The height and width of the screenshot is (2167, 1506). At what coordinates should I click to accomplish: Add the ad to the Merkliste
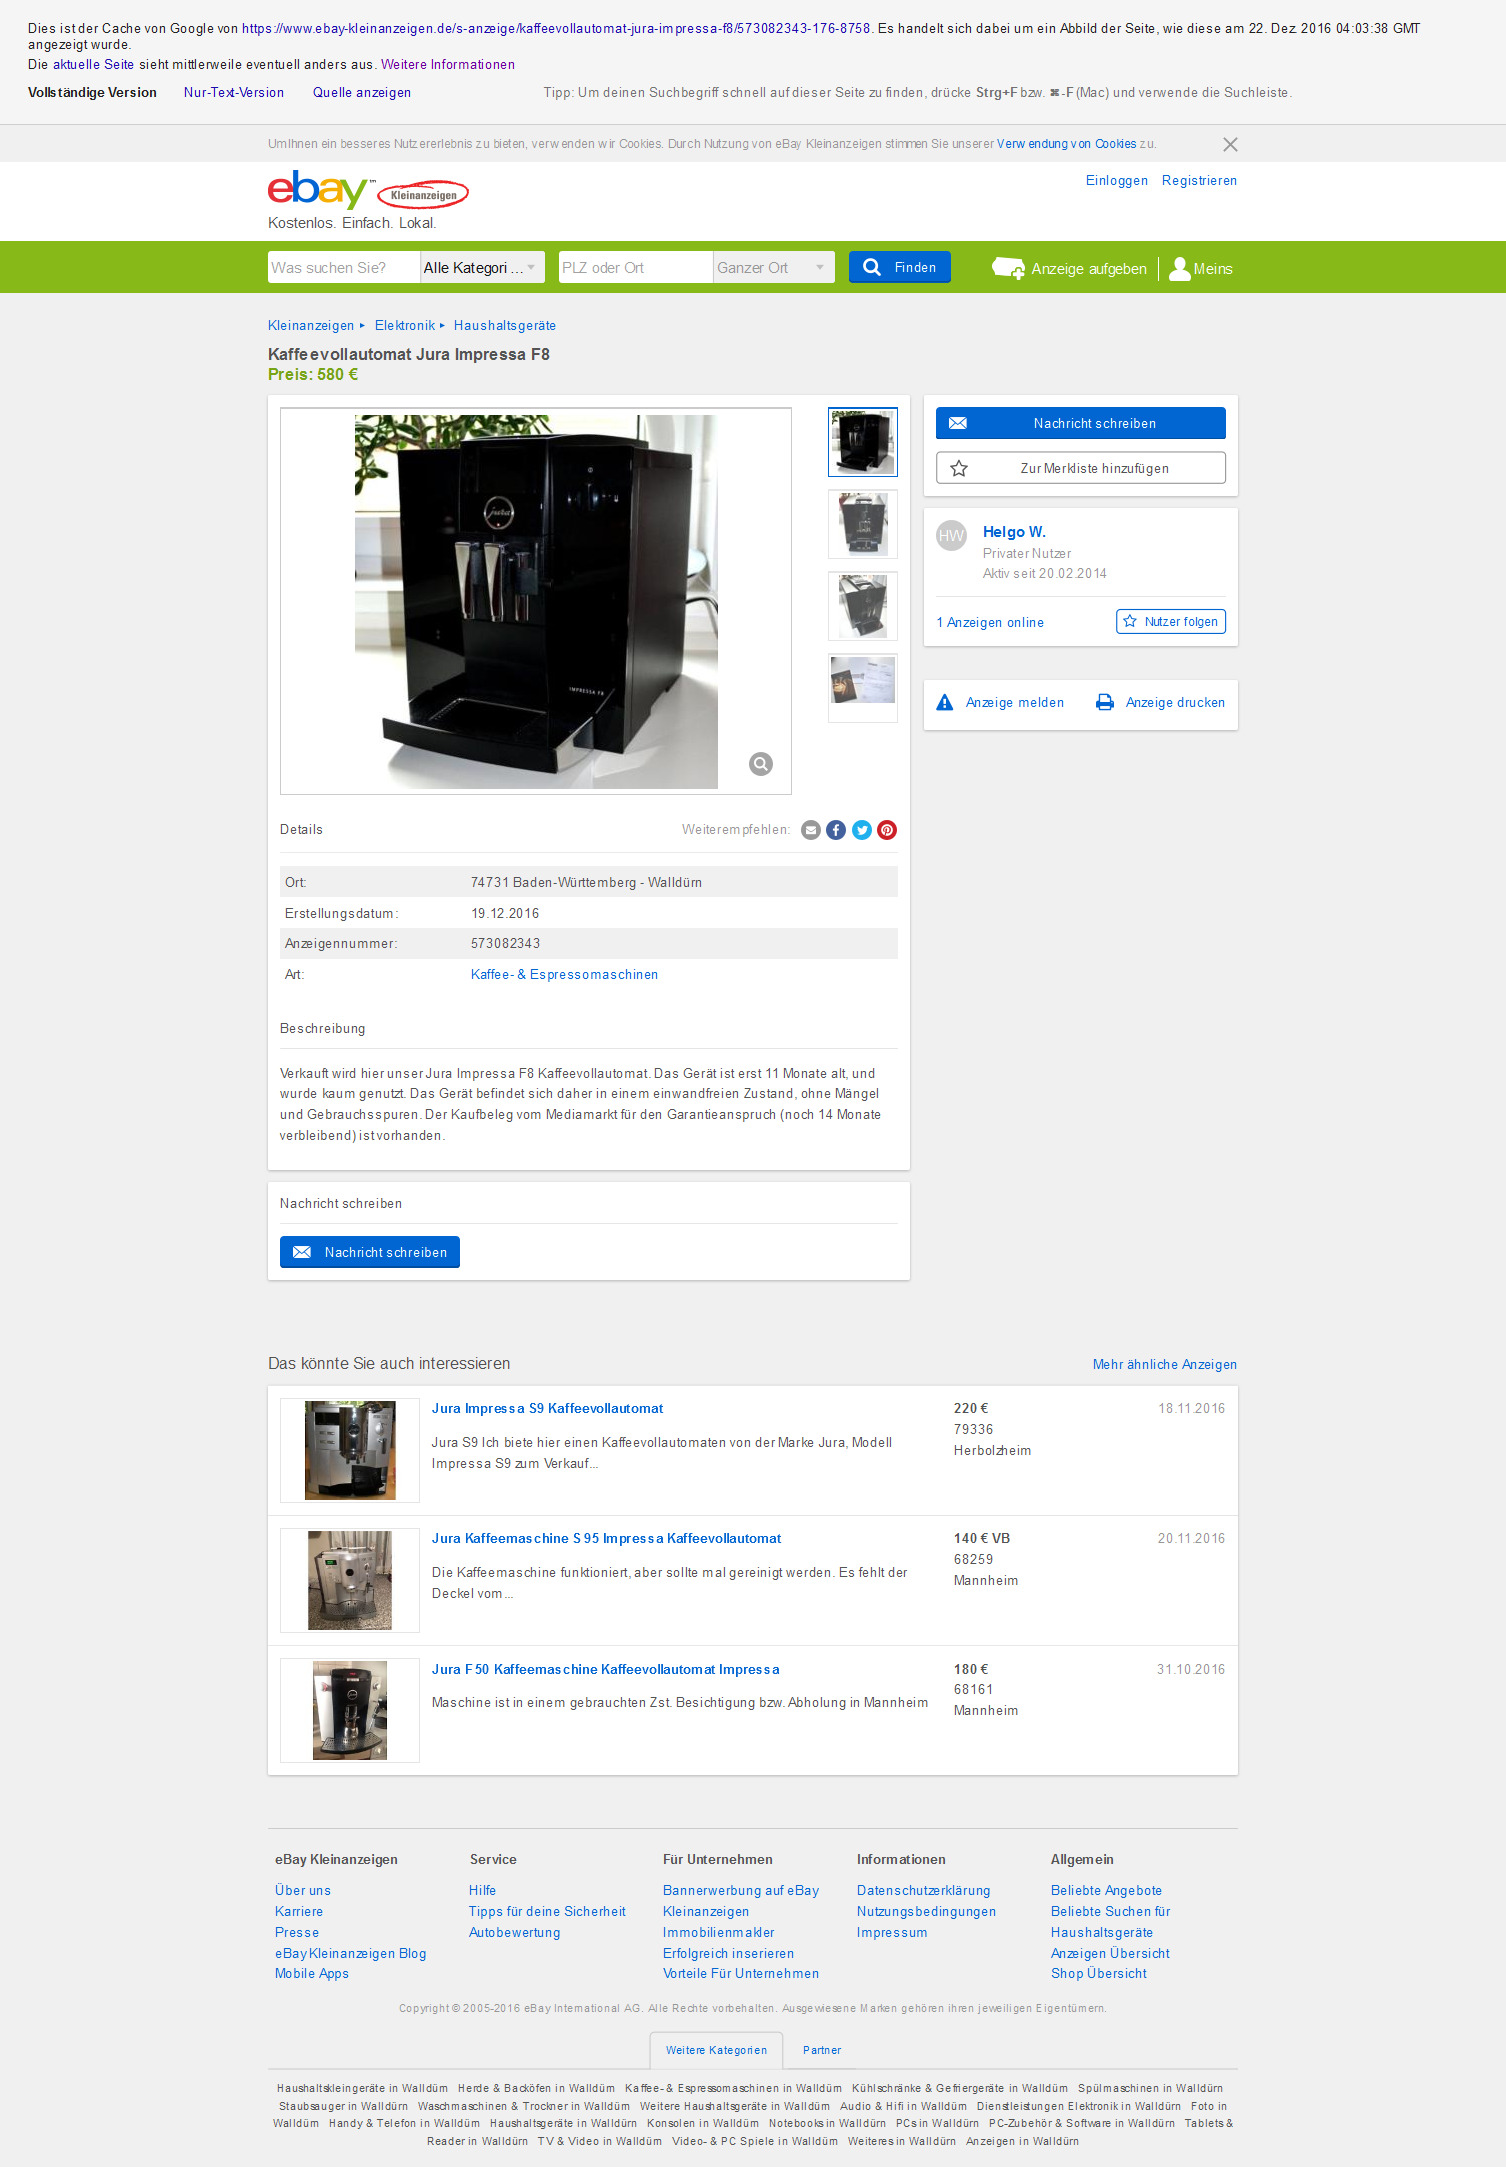click(1081, 468)
